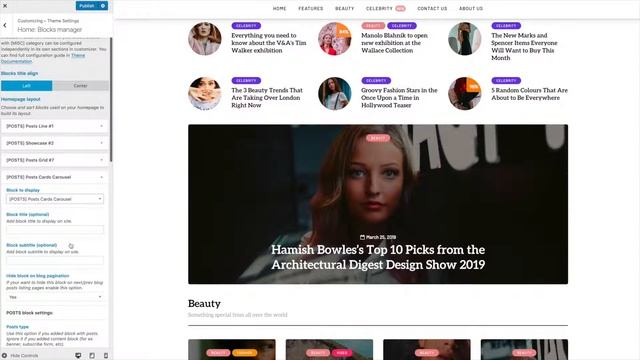Expand the Posts Line #1 block
The height and width of the screenshot is (360, 640).
55,126
